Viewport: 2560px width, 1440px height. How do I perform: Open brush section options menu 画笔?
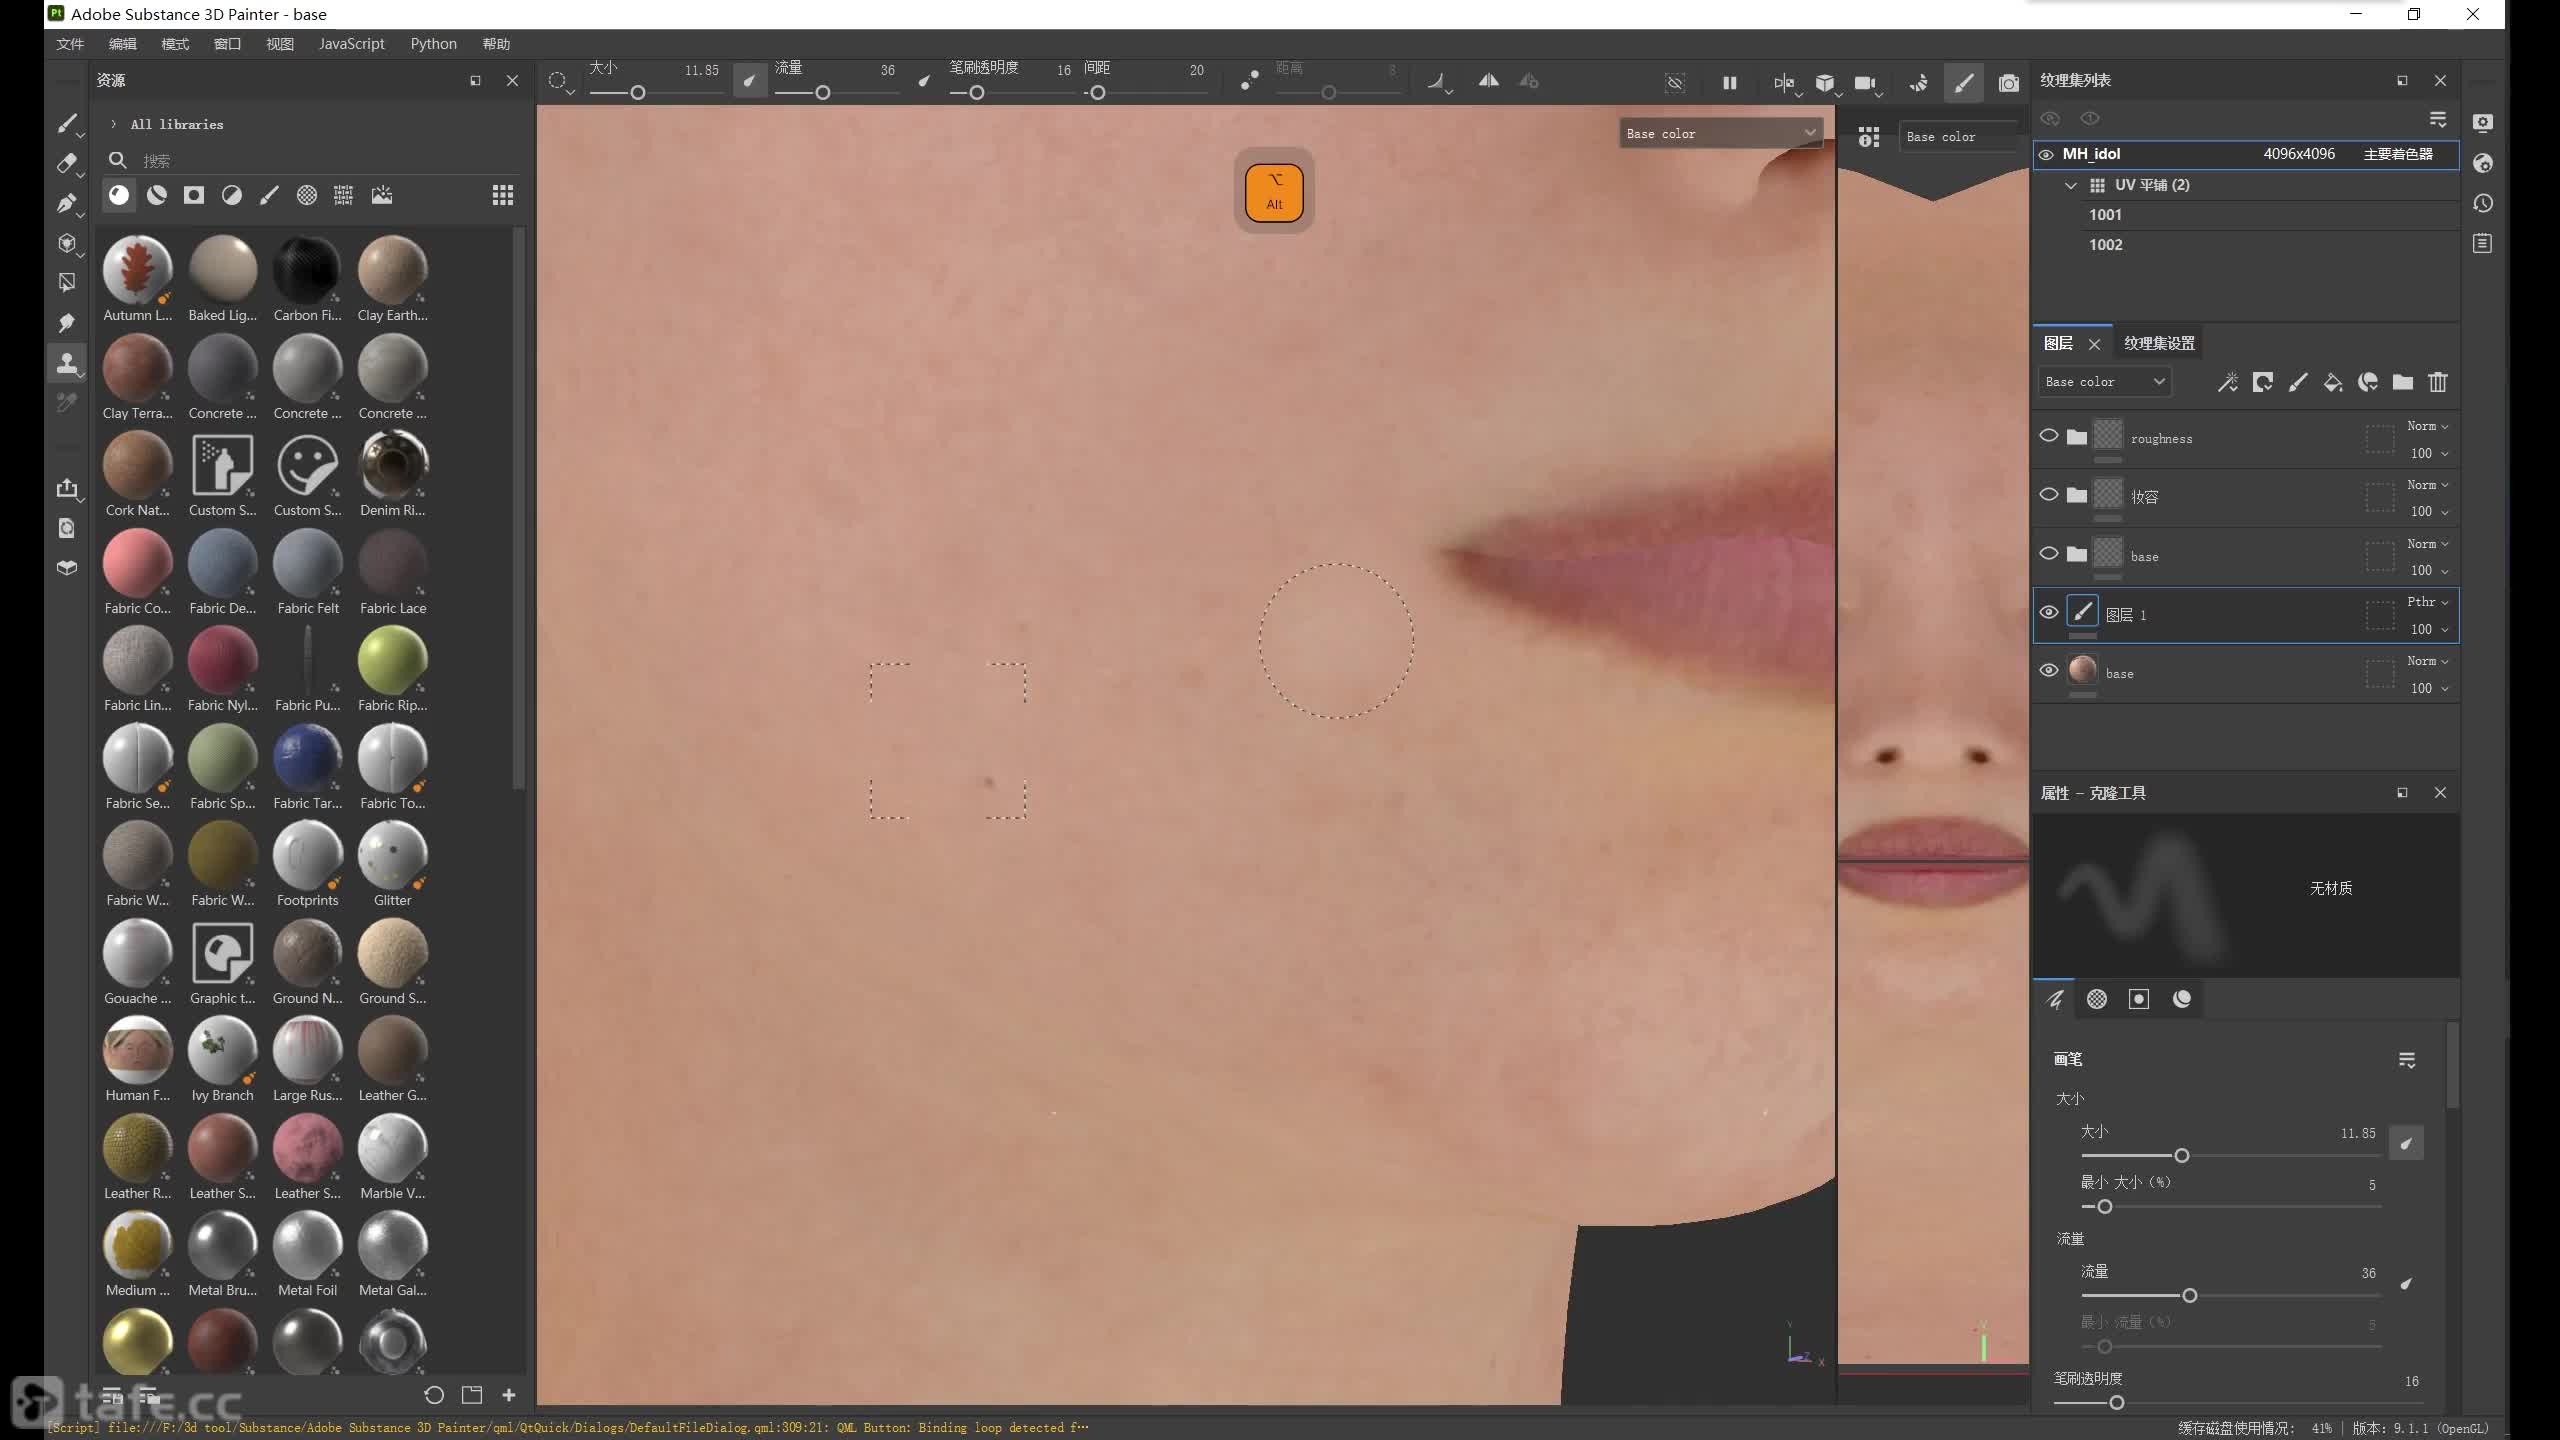coord(2407,1060)
